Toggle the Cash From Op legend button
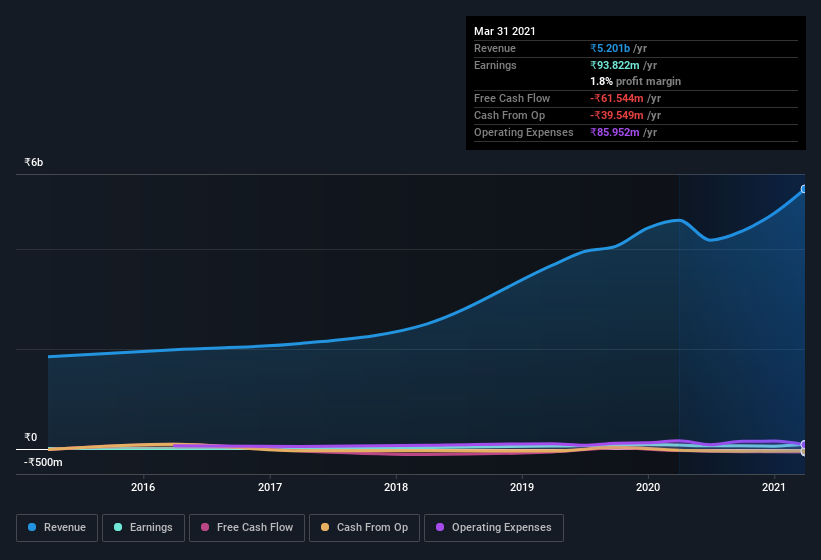The height and width of the screenshot is (560, 821). pos(364,528)
